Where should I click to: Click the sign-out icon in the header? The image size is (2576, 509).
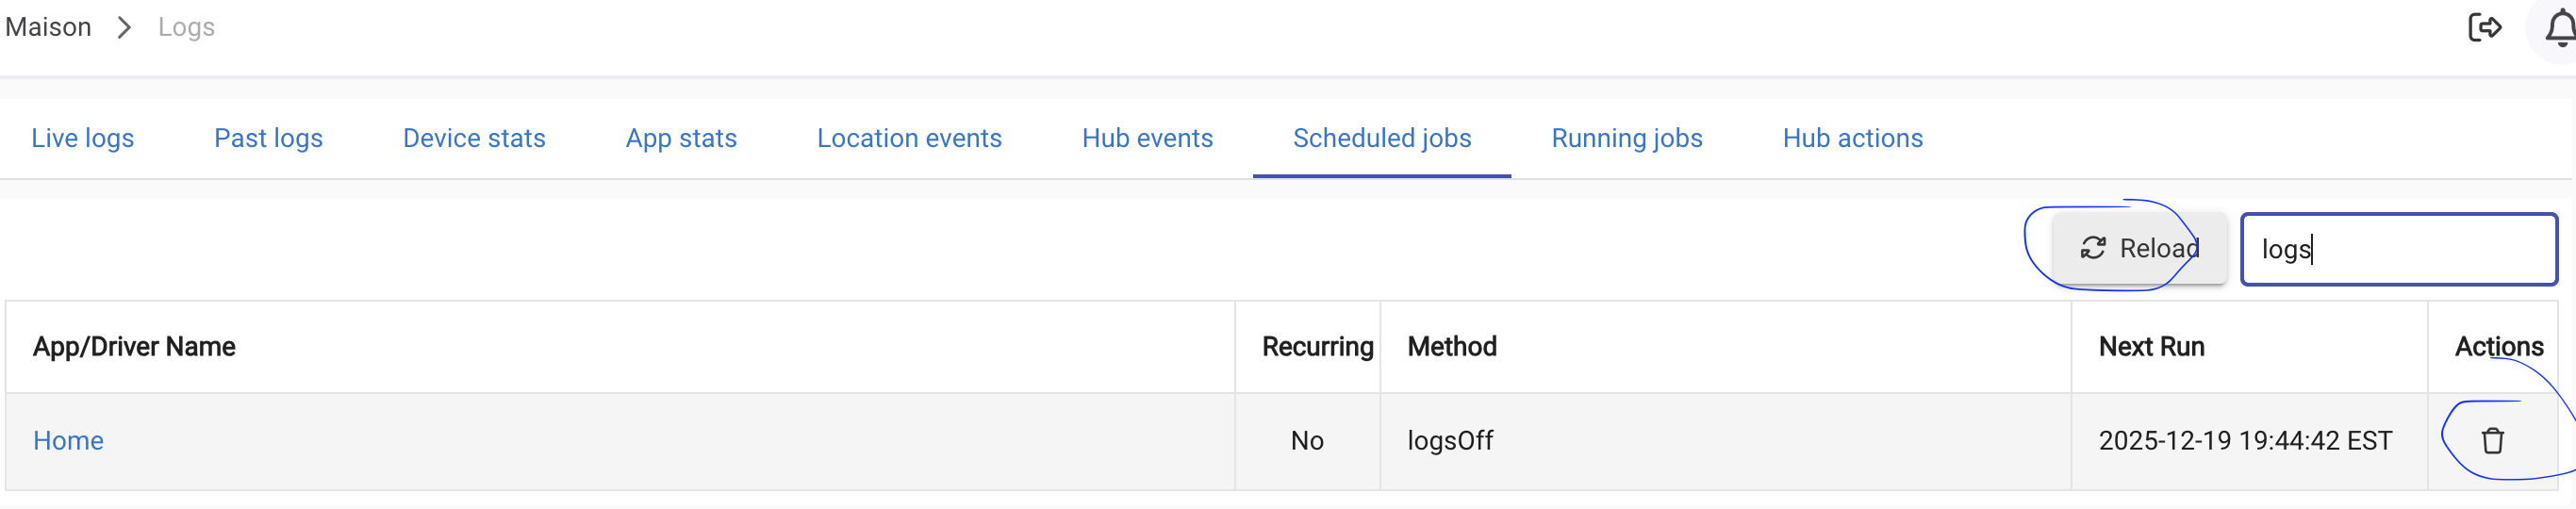click(2484, 28)
